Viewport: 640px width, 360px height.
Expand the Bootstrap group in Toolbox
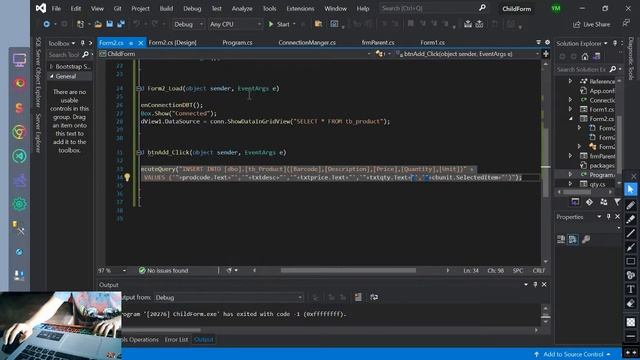[51, 67]
